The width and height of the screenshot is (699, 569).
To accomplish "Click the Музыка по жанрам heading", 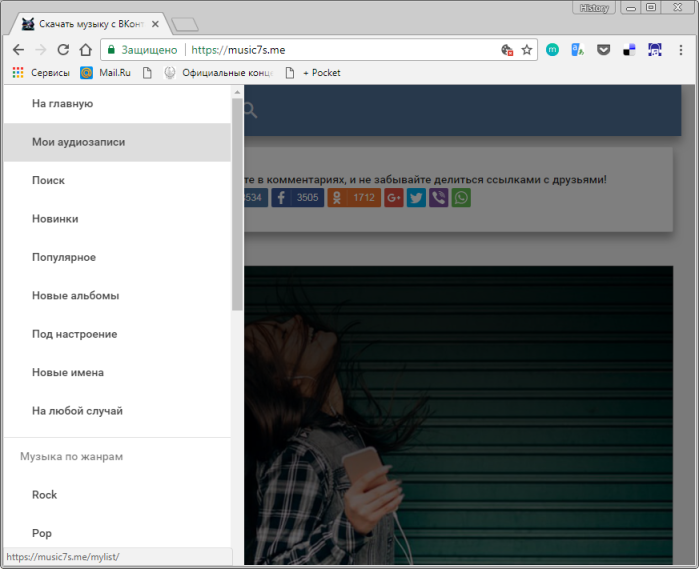I will click(71, 457).
